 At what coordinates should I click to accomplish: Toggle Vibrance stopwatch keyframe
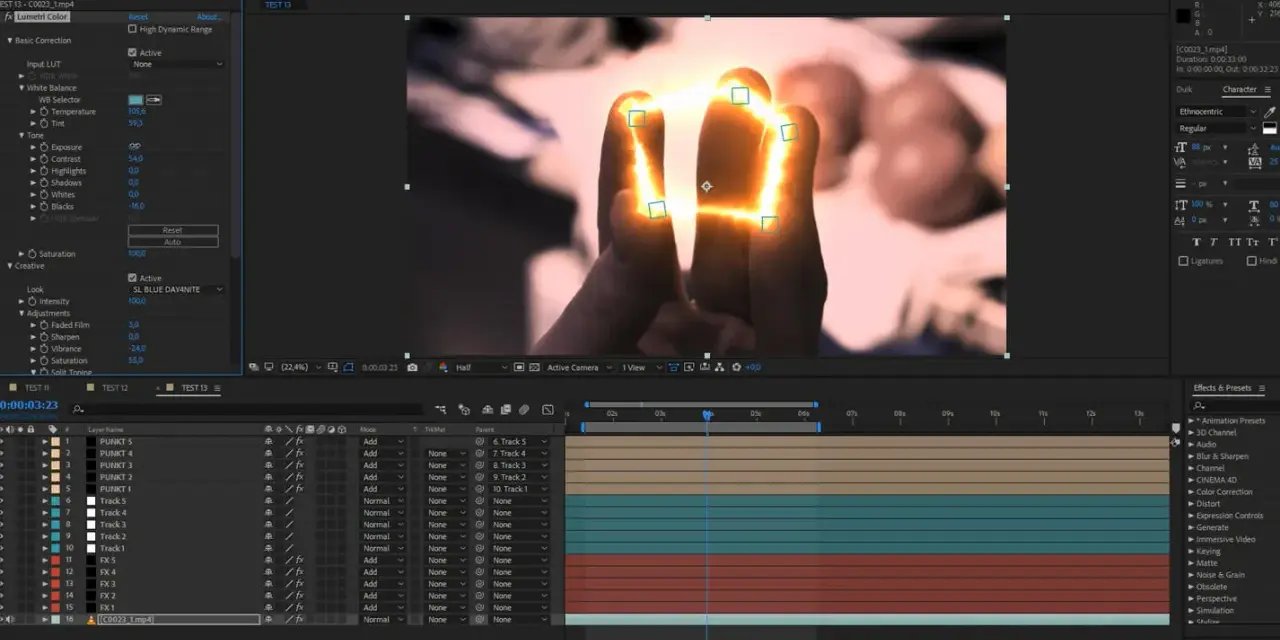(44, 349)
